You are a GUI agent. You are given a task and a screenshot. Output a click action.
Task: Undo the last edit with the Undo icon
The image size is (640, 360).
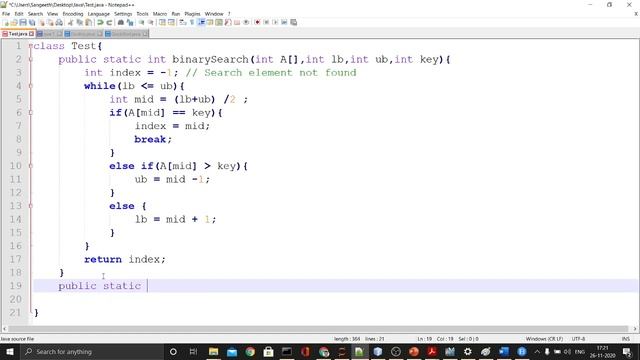coord(100,22)
